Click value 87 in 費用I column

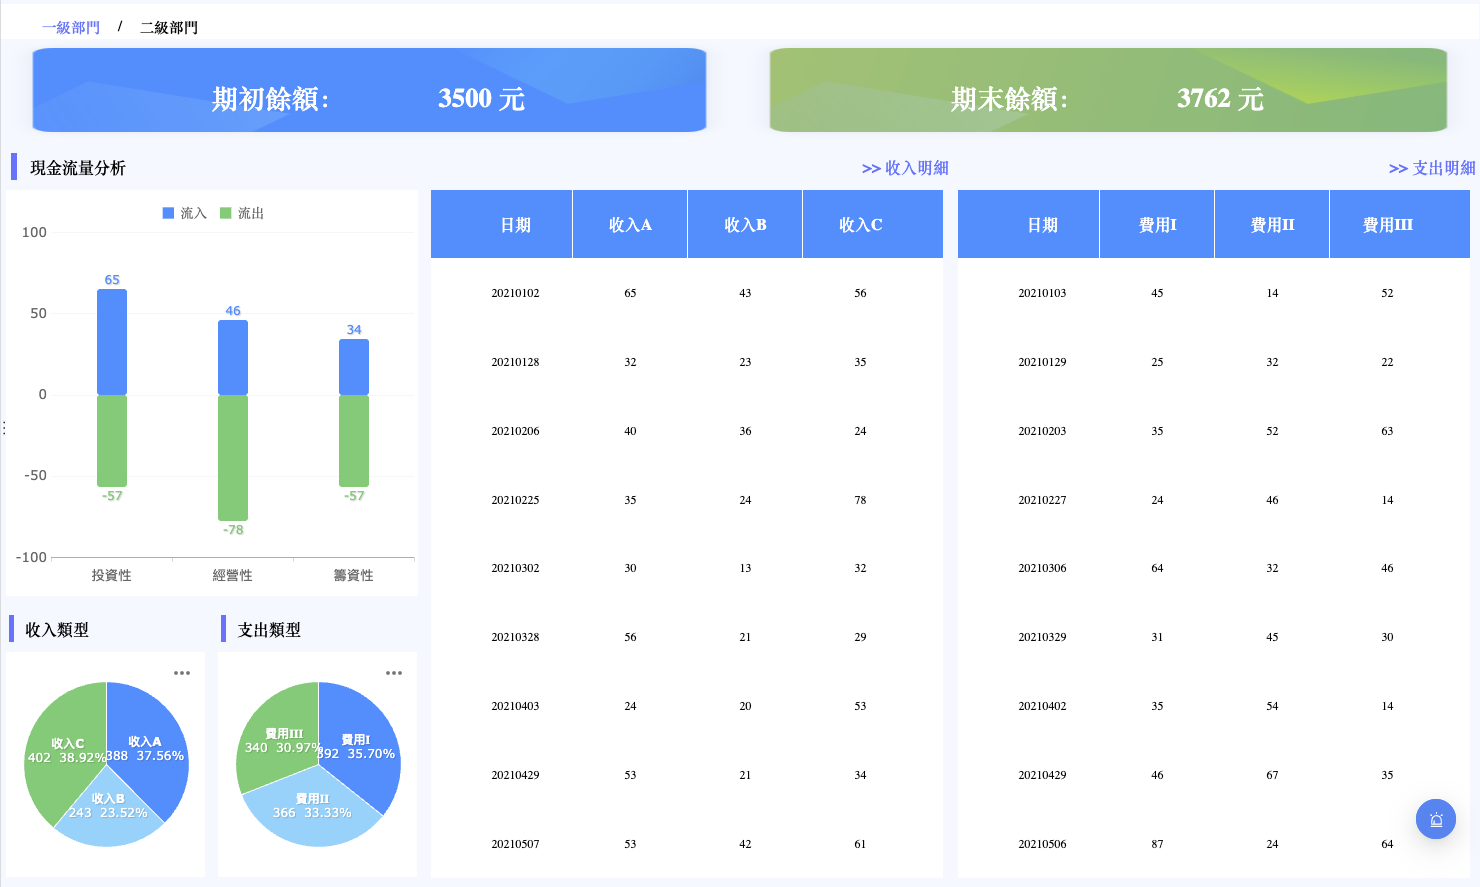point(1157,844)
